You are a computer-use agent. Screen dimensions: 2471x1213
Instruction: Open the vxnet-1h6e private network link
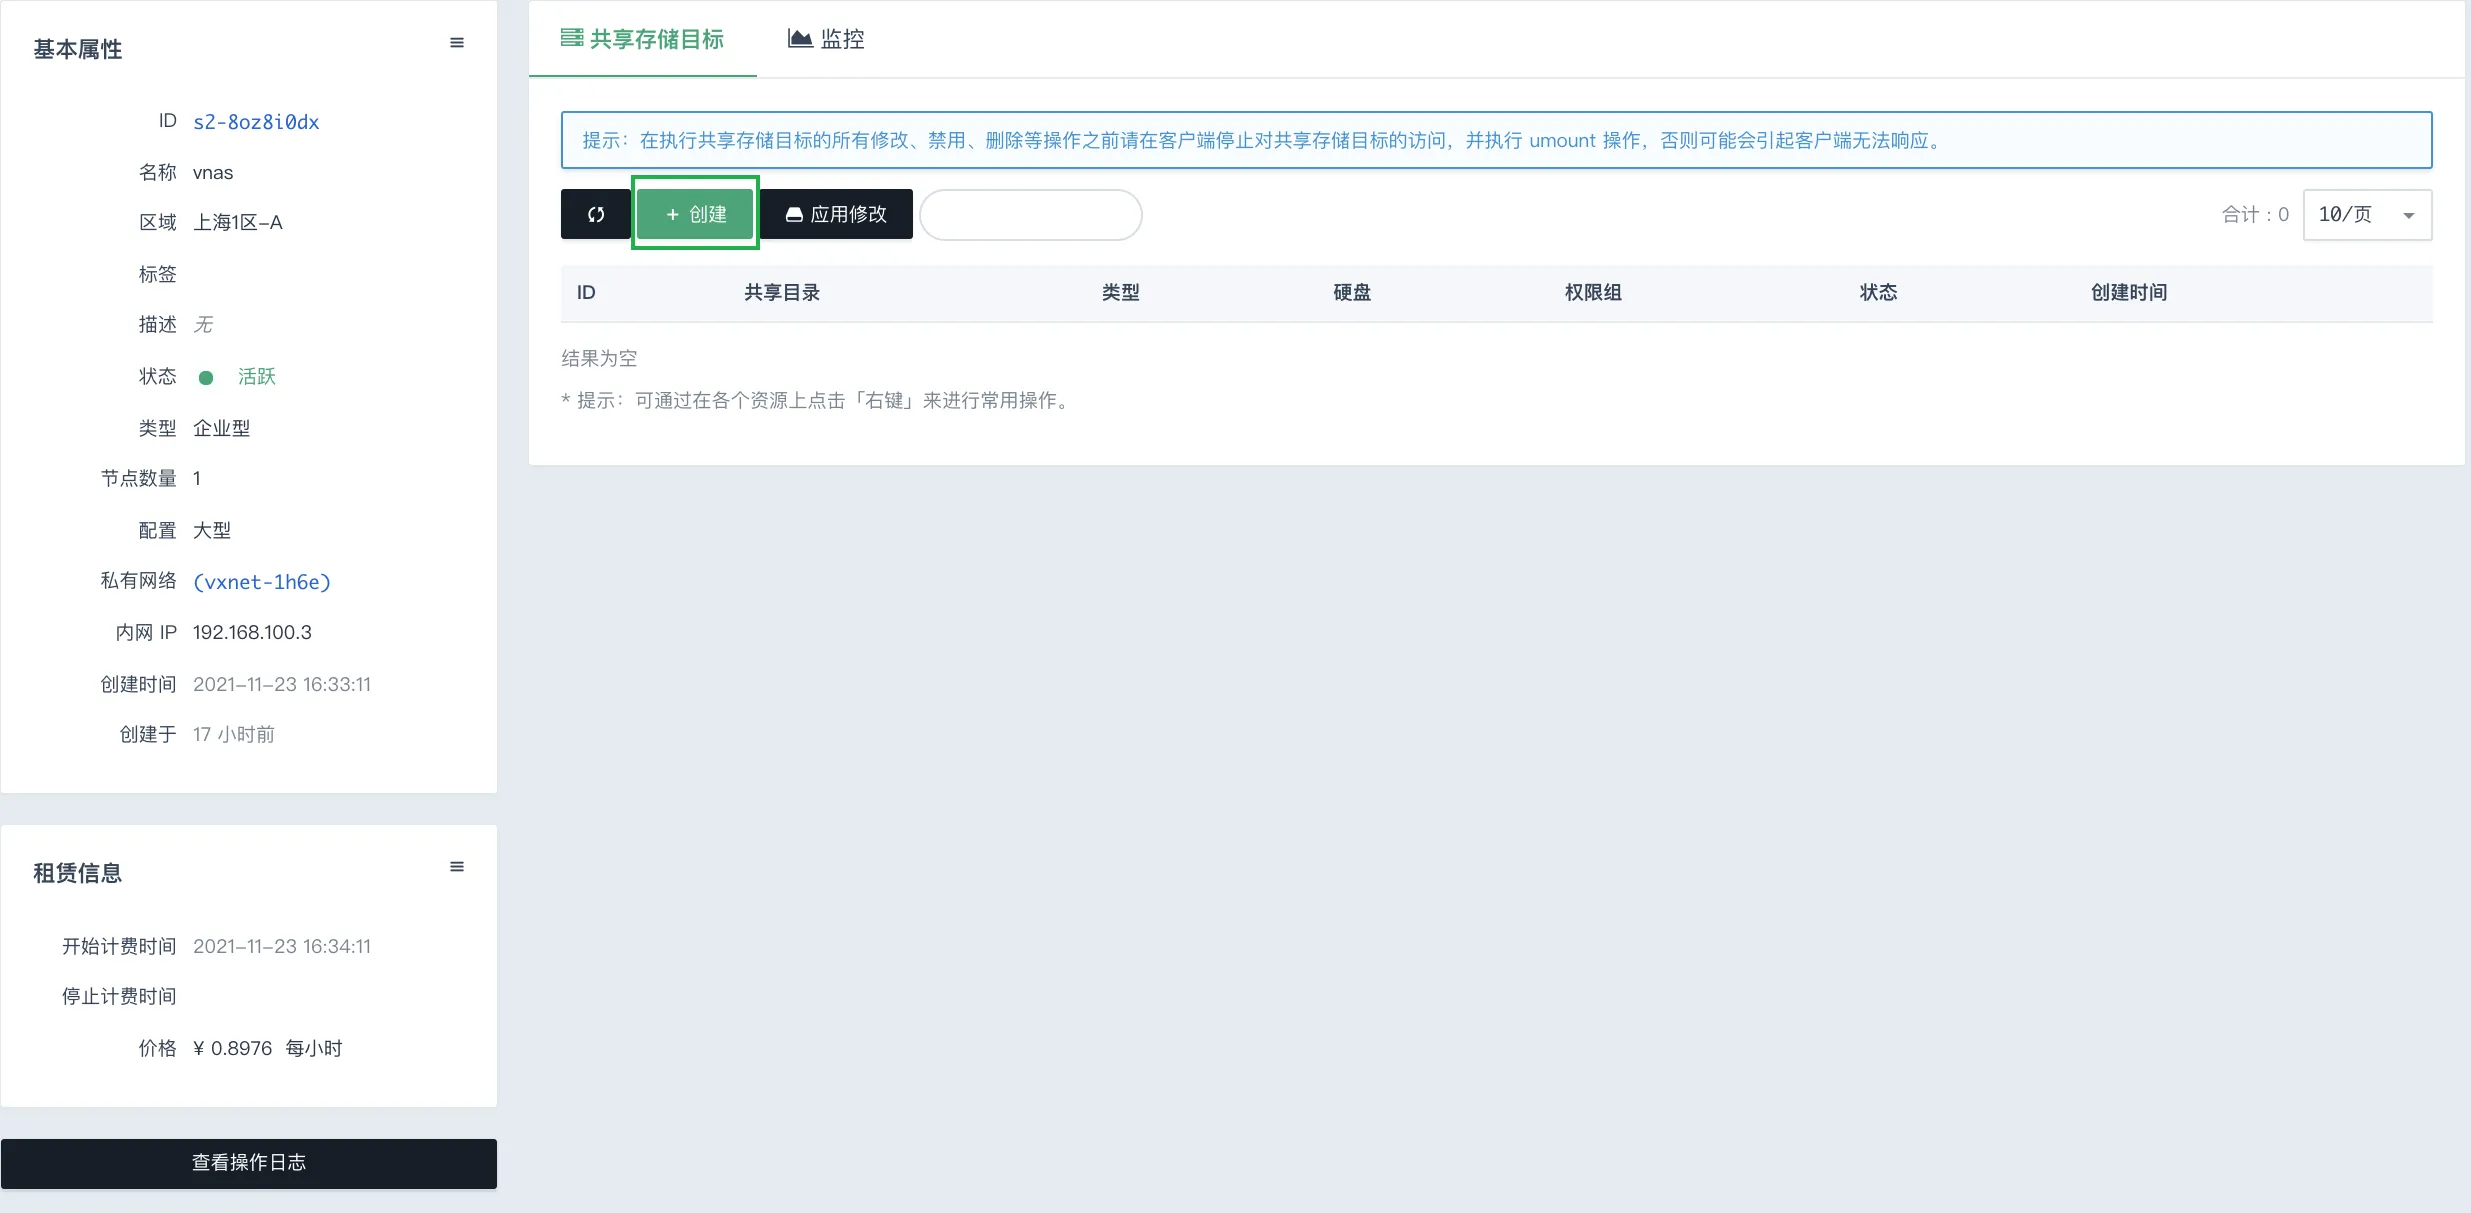click(262, 582)
